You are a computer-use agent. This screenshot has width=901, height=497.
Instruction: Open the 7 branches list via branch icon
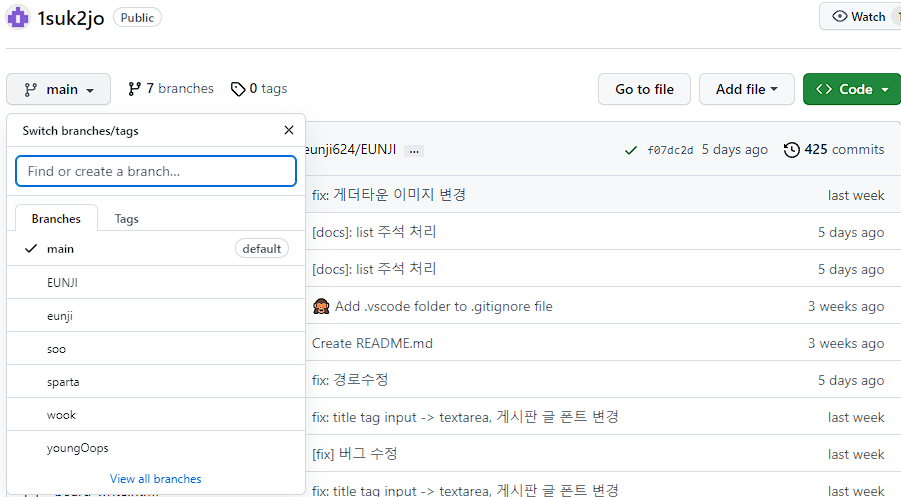(x=134, y=89)
